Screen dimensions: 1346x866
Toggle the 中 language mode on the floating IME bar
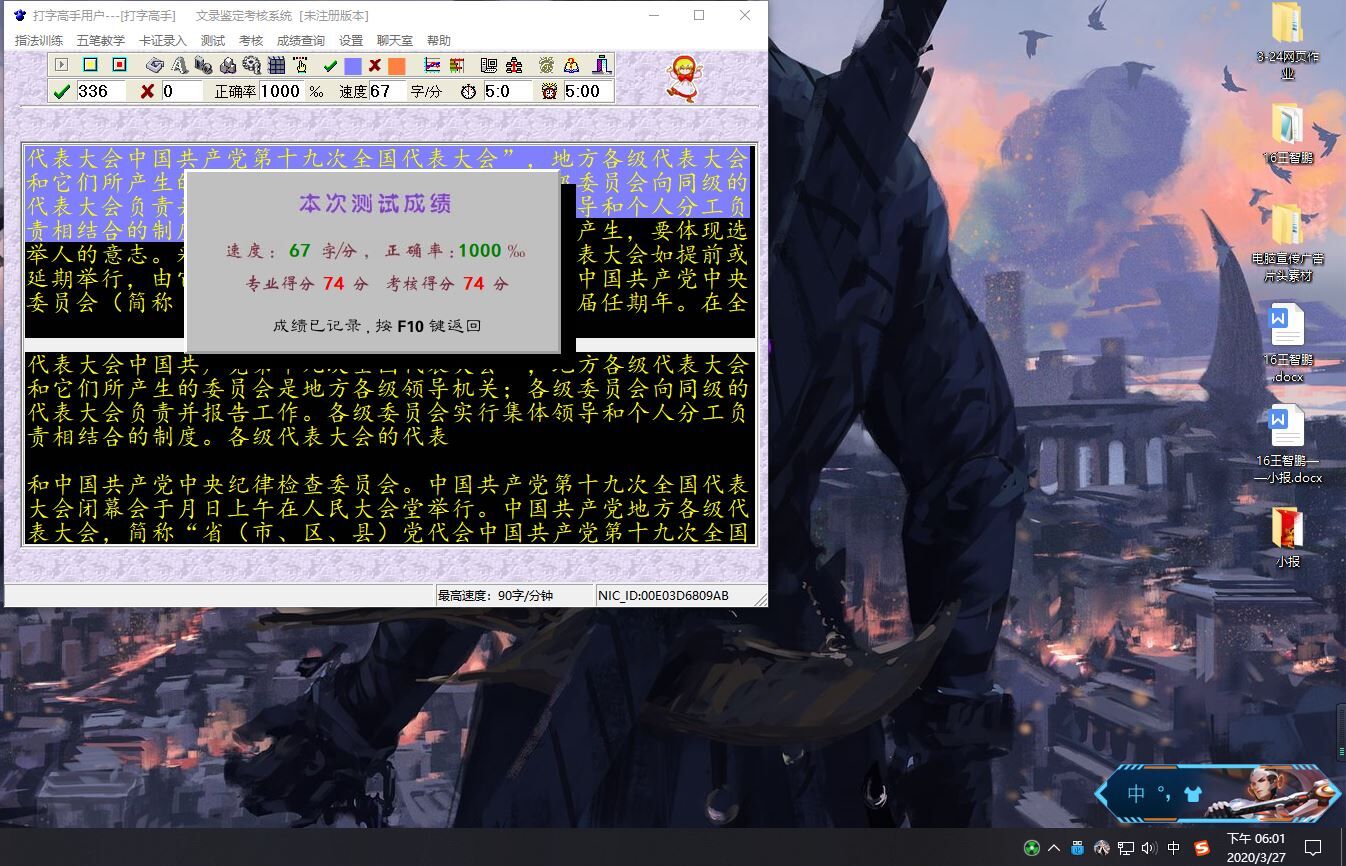pos(1137,794)
